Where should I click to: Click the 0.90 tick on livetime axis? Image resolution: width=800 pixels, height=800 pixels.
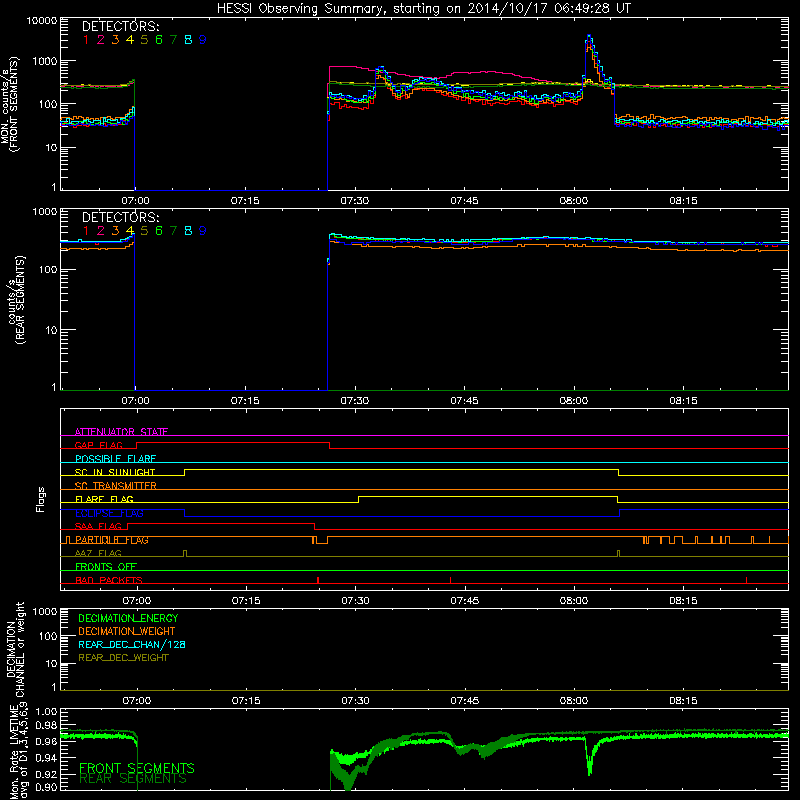tap(46, 787)
